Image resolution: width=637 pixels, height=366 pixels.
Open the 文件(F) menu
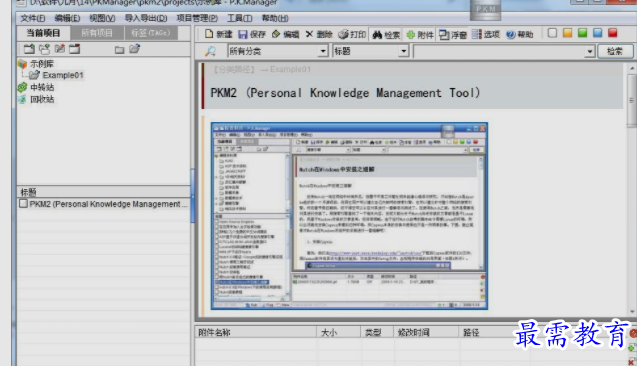tap(32, 18)
